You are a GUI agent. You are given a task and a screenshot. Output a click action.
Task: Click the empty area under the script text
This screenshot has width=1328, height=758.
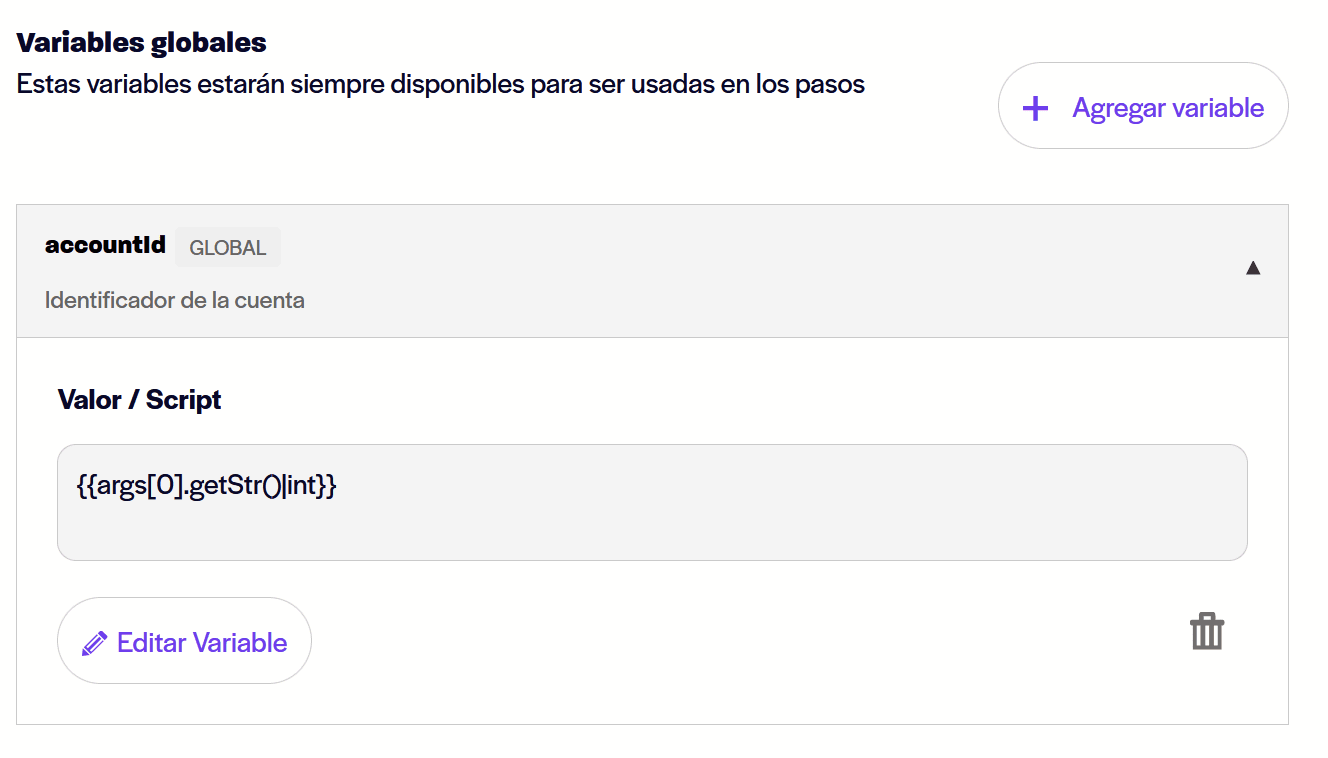pos(652,532)
